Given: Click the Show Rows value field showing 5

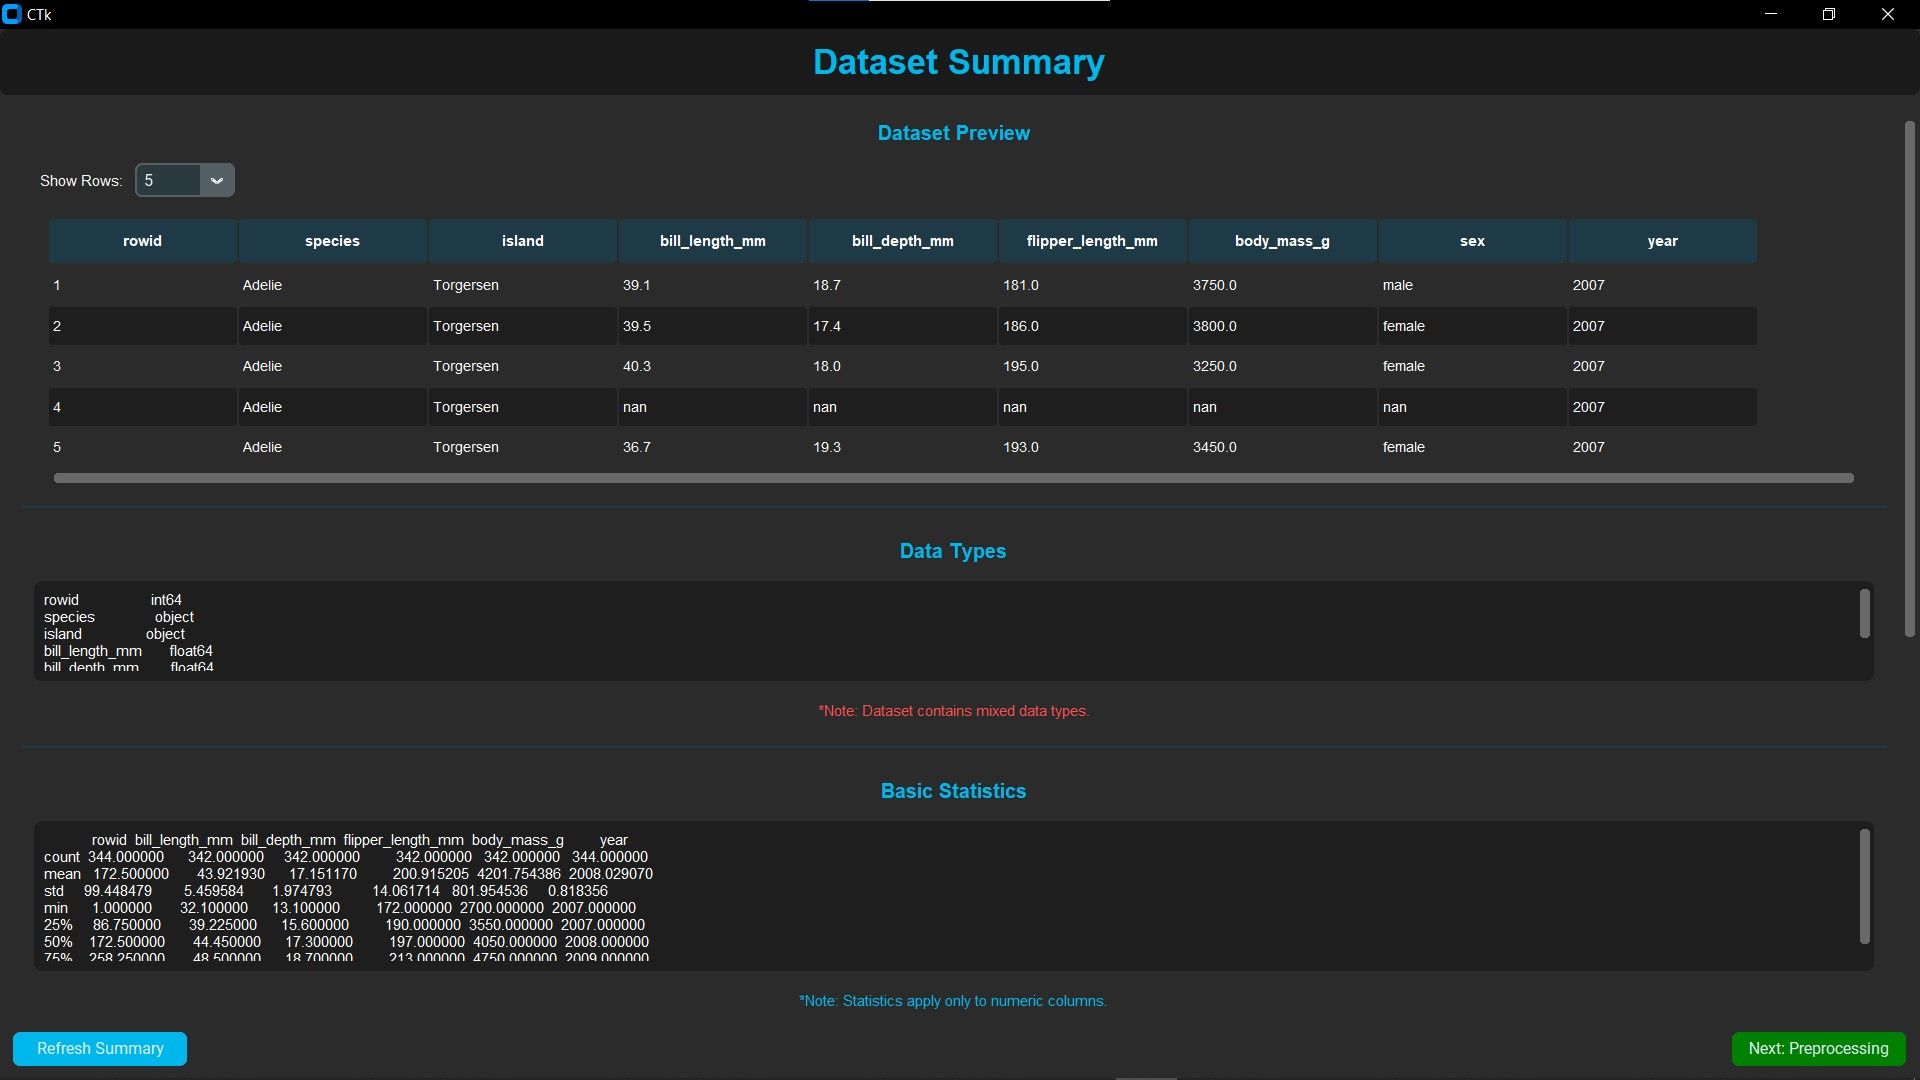Looking at the screenshot, I should (170, 181).
